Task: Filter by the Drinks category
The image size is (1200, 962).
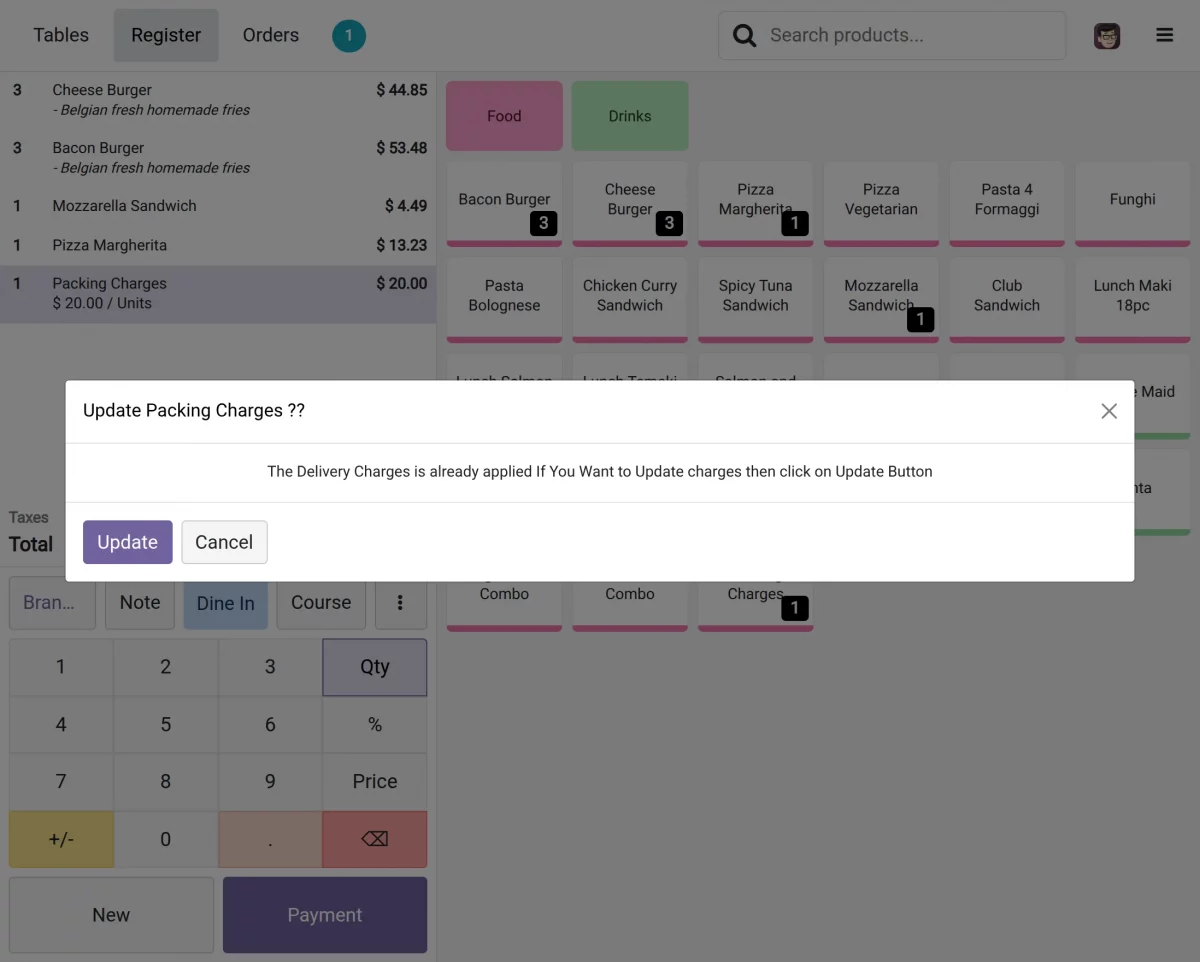Action: tap(630, 116)
